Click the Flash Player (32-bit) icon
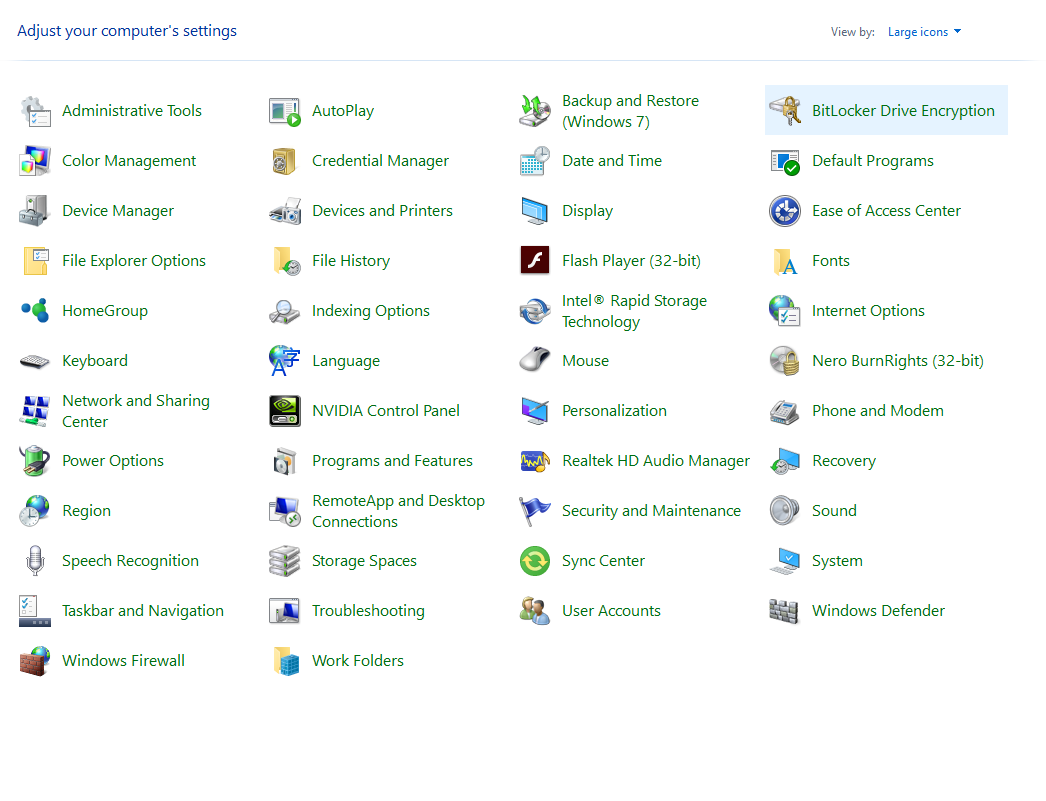 [535, 261]
